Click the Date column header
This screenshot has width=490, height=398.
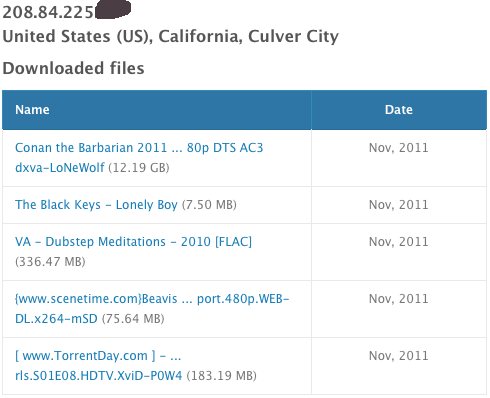click(399, 110)
